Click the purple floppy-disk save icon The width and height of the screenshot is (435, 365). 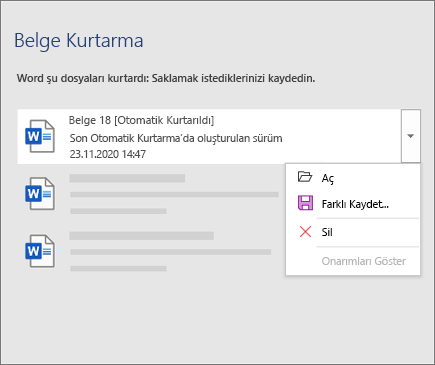pyautogui.click(x=305, y=203)
